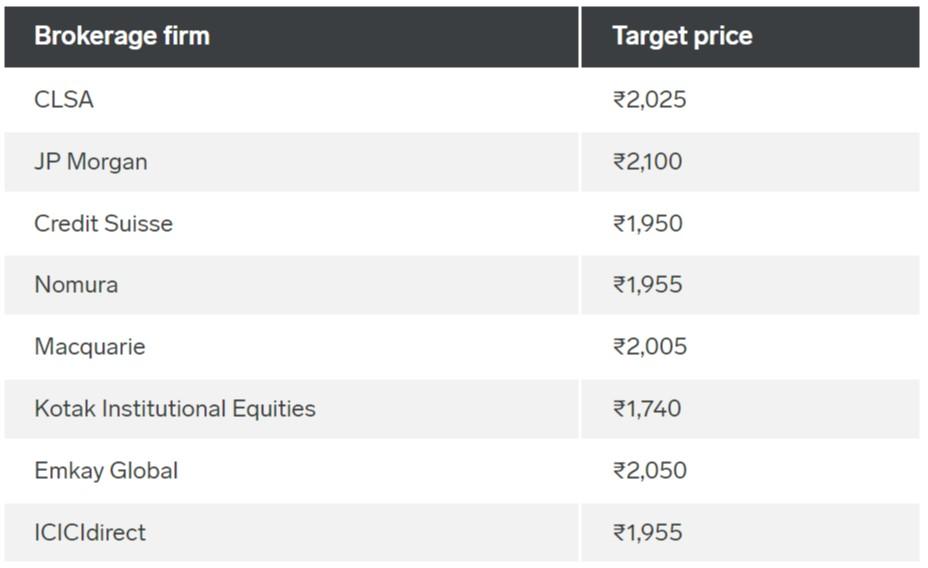
Task: Click the ₹1,950 target price
Action: point(648,224)
